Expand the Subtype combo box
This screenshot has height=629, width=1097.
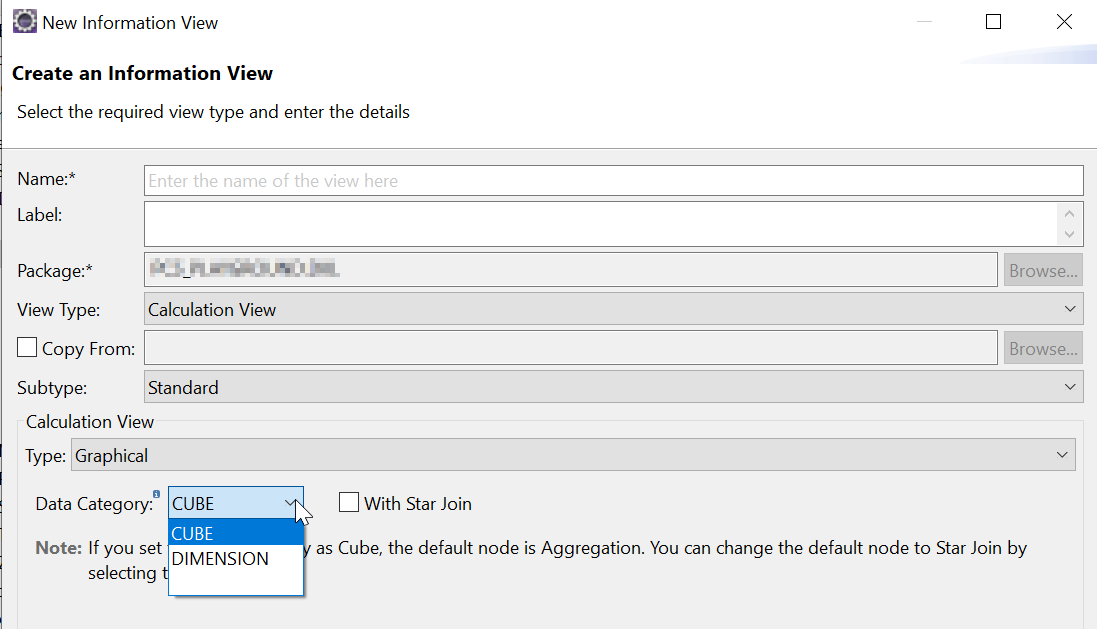coord(613,387)
